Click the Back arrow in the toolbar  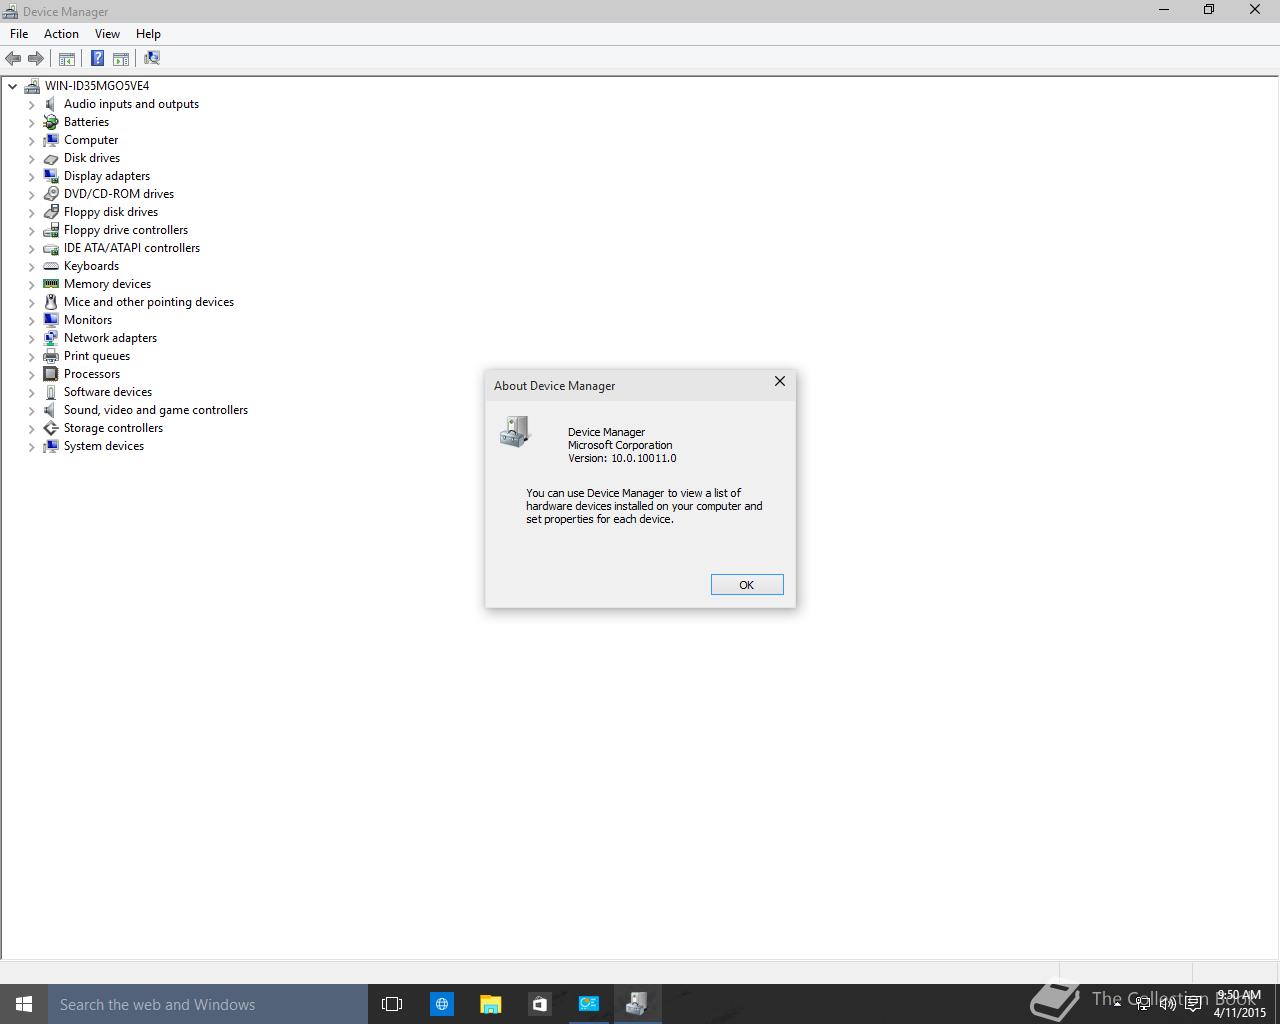click(13, 58)
